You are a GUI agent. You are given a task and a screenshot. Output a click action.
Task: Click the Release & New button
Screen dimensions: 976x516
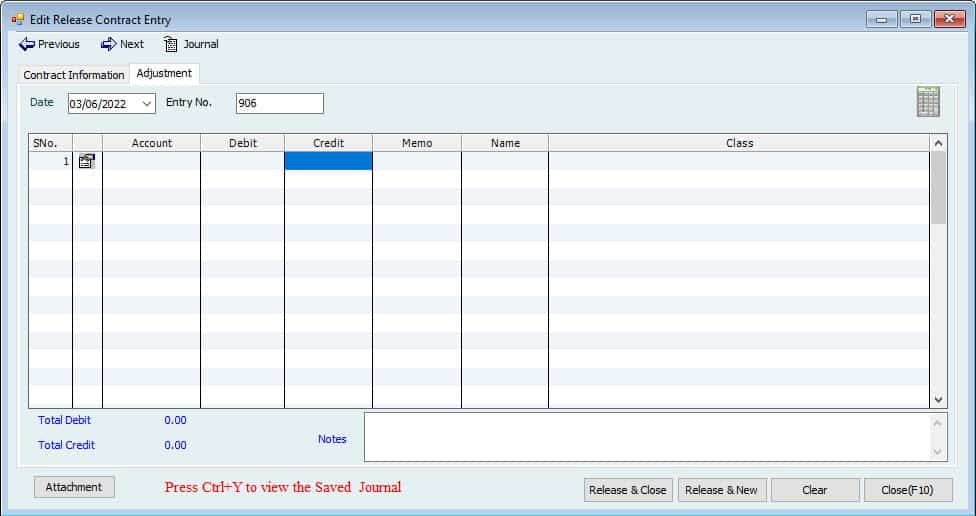(x=721, y=490)
